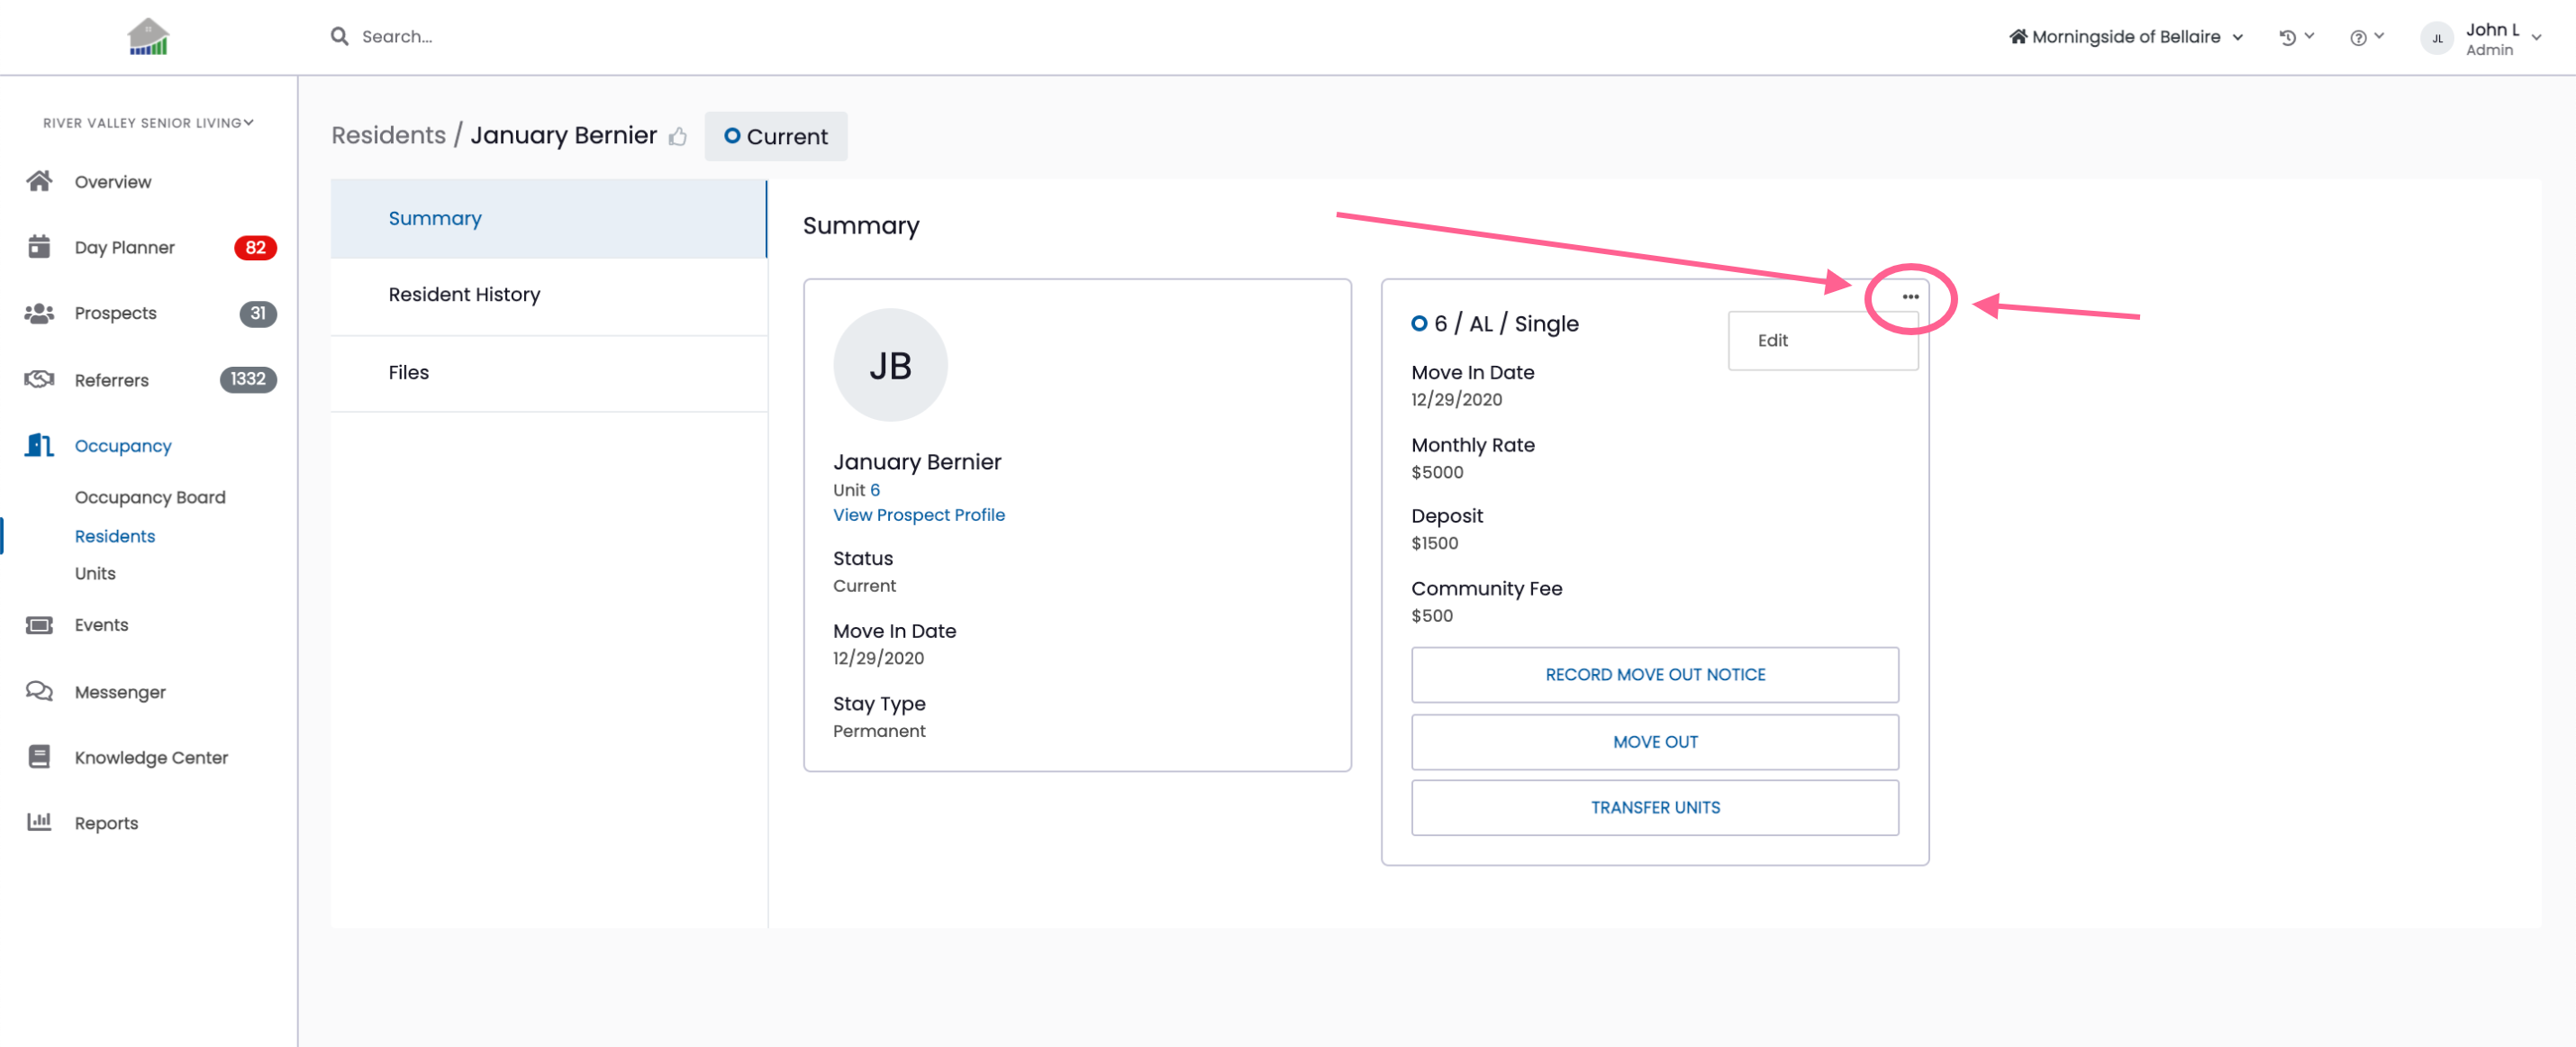Click the 31 Prospects badge
The width and height of the screenshot is (2576, 1047).
tap(258, 313)
